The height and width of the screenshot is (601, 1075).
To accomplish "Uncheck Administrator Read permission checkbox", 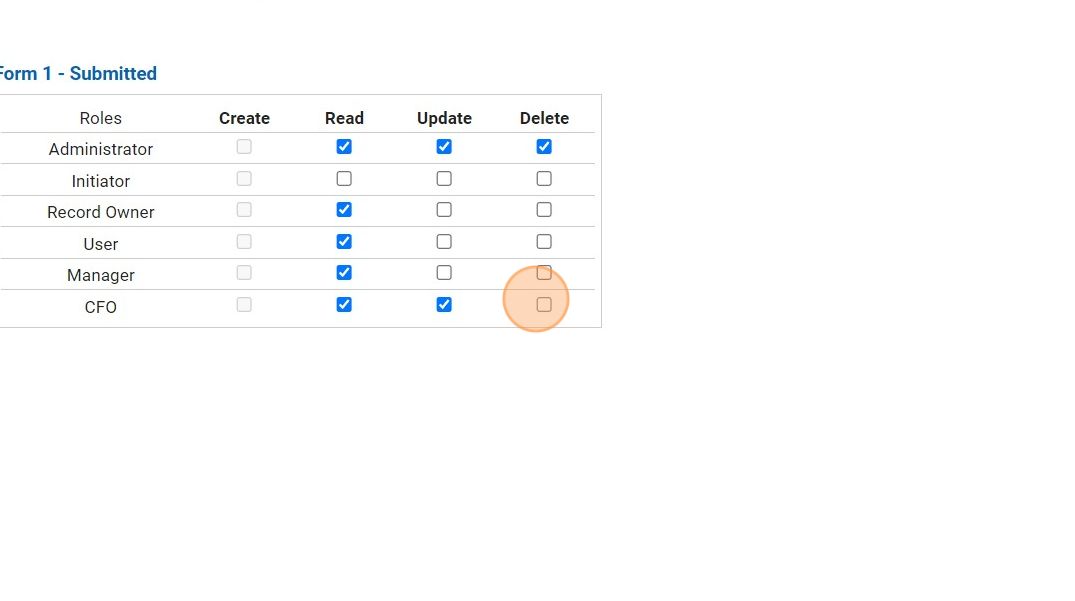I will 344,147.
